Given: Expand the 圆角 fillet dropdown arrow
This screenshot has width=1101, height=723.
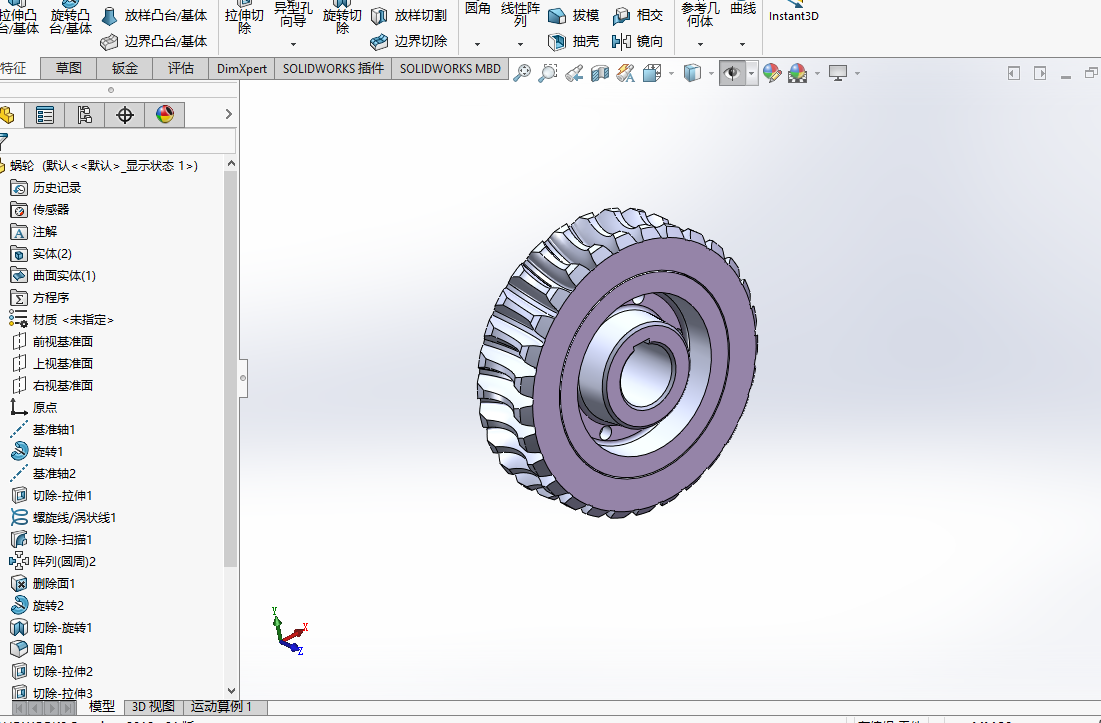Looking at the screenshot, I should [x=477, y=44].
